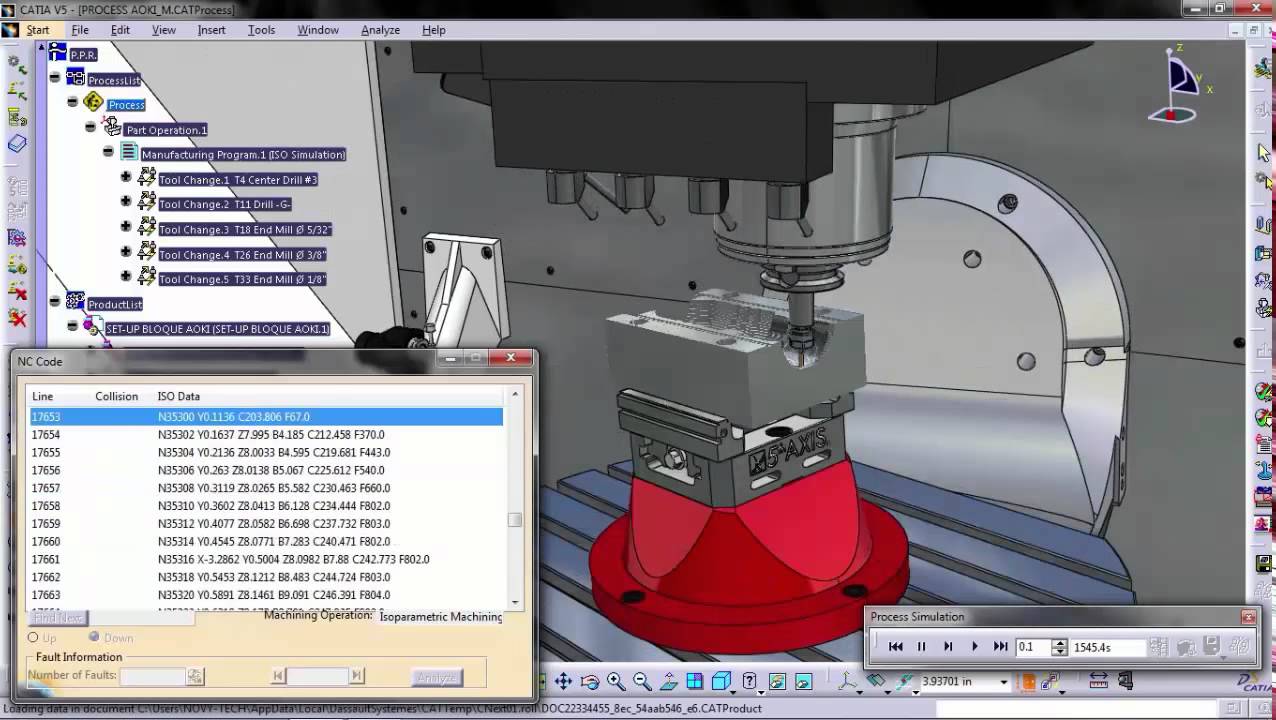Open the 3.93701 in units dropdown
The image size is (1276, 720).
point(1004,682)
